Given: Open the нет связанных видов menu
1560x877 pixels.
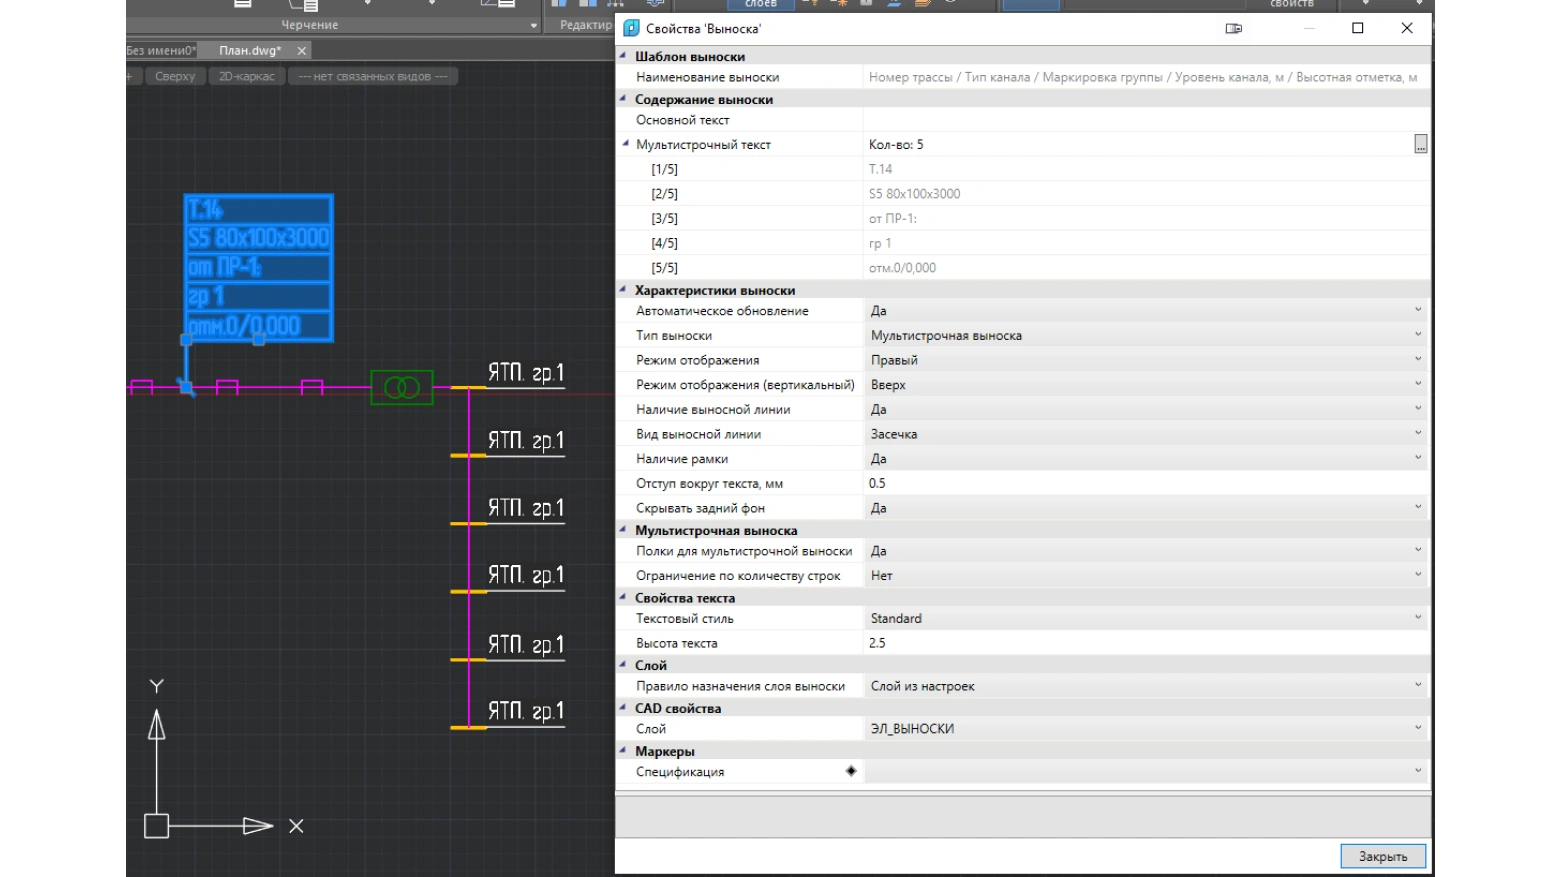Looking at the screenshot, I should (x=373, y=76).
